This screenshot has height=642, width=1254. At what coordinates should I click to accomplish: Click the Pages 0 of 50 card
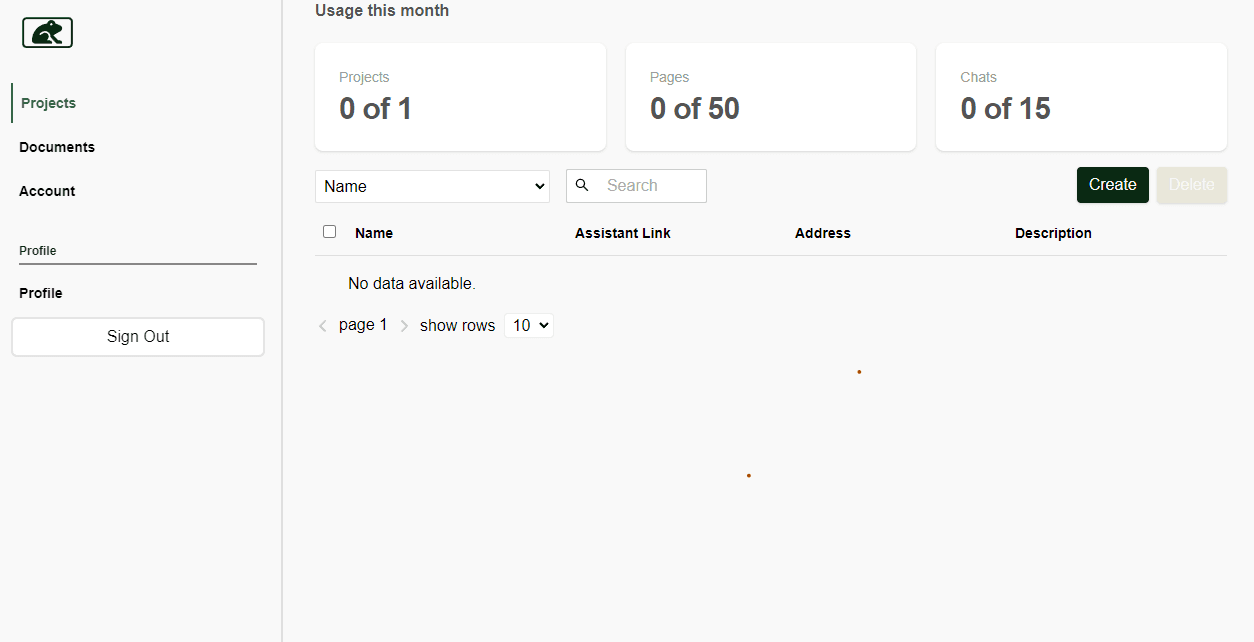(771, 97)
